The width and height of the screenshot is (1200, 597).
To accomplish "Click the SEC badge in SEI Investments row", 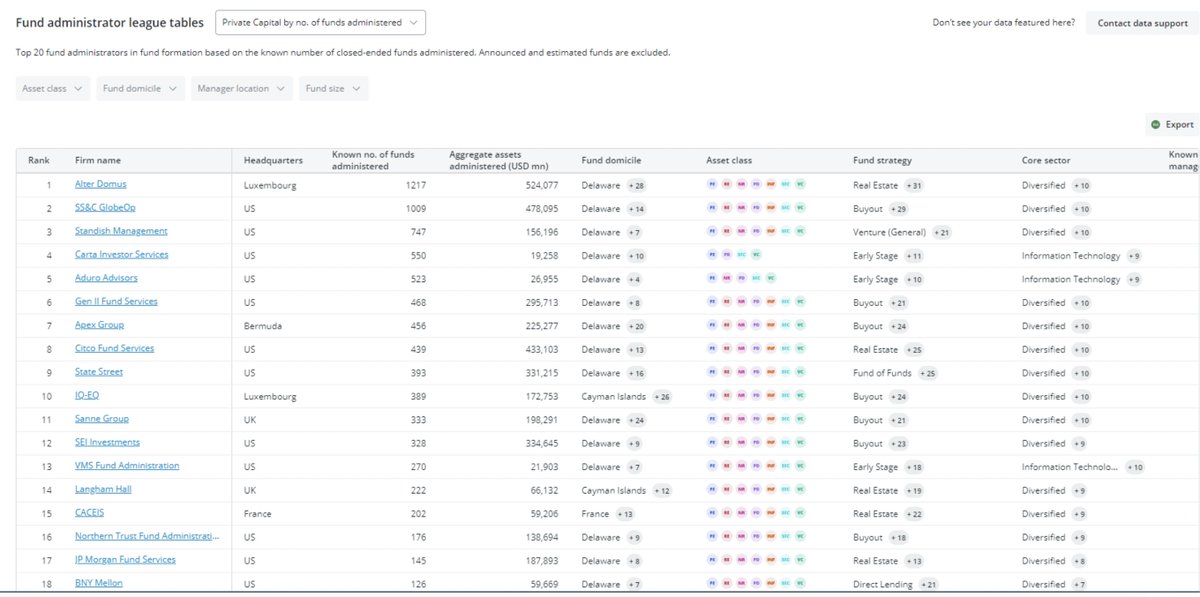I will click(x=786, y=443).
